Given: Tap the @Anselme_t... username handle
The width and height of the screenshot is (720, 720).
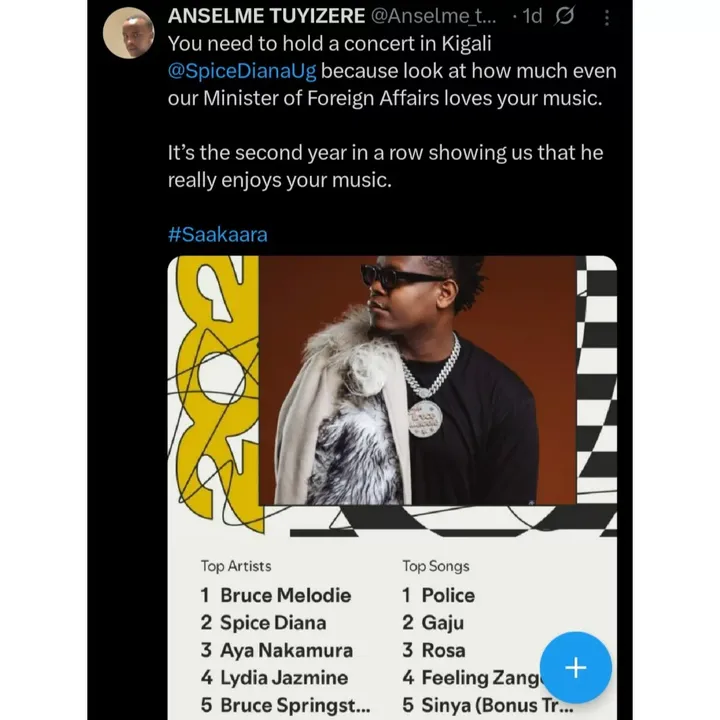Looking at the screenshot, I should 433,17.
